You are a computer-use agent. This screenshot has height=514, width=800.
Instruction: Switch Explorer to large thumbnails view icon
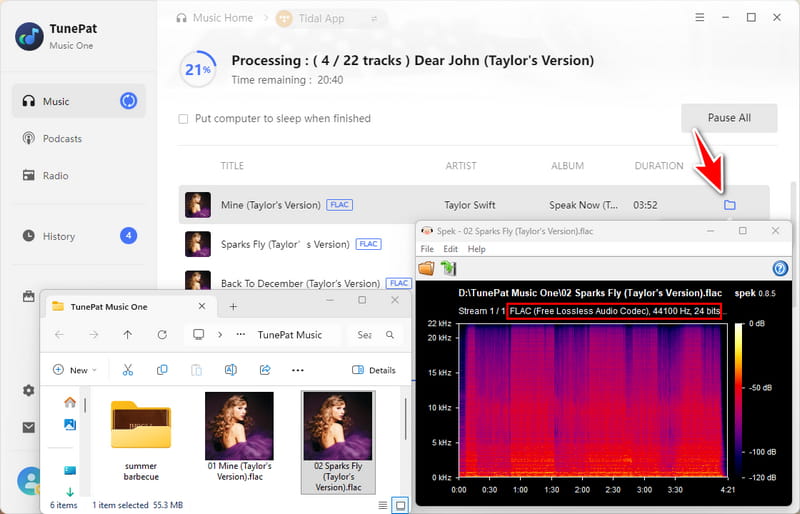coord(401,505)
